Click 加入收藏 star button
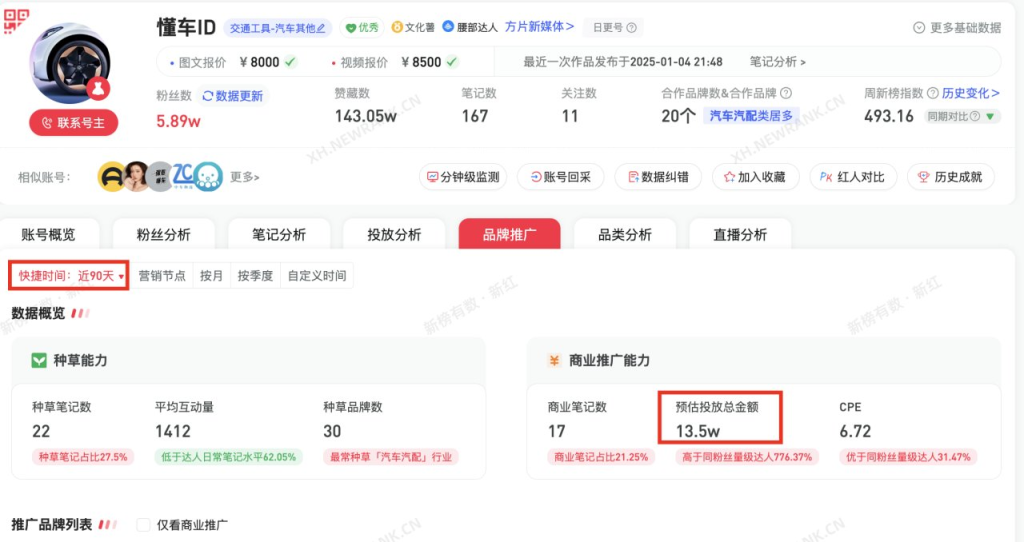This screenshot has height=542, width=1024. [x=756, y=177]
